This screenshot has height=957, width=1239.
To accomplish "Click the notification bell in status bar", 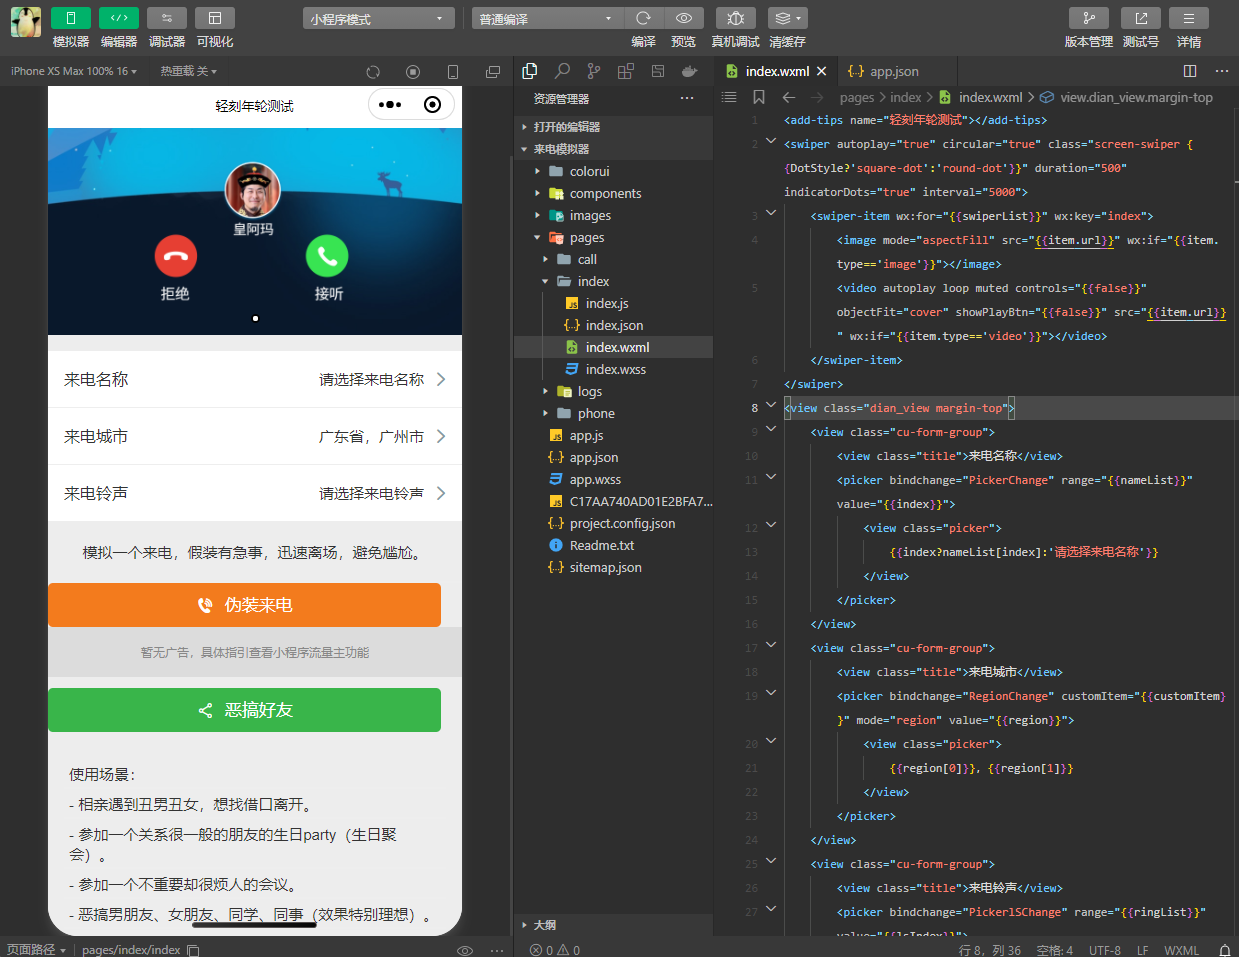I will [x=1224, y=950].
